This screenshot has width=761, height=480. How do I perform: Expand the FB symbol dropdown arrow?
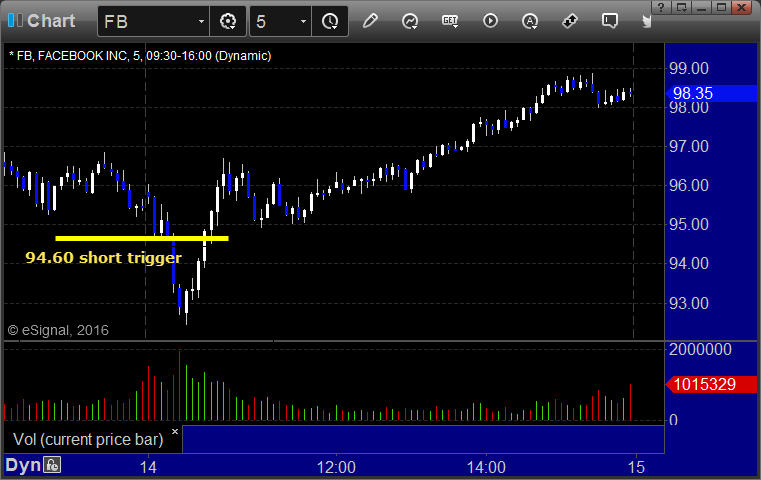(201, 21)
